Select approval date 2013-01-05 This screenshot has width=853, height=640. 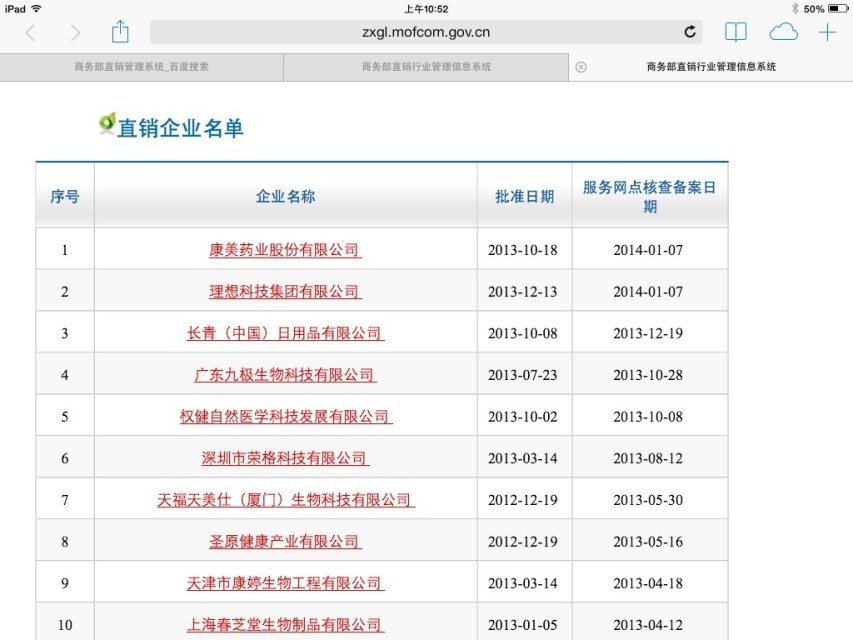tap(523, 625)
